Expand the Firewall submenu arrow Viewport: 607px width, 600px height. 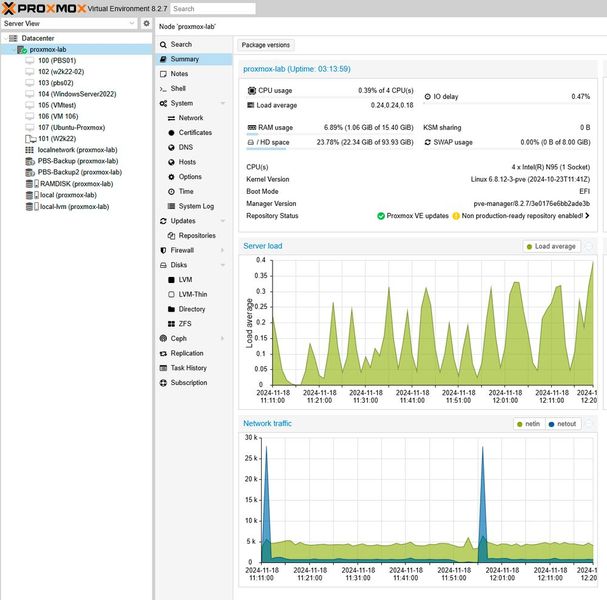(223, 250)
